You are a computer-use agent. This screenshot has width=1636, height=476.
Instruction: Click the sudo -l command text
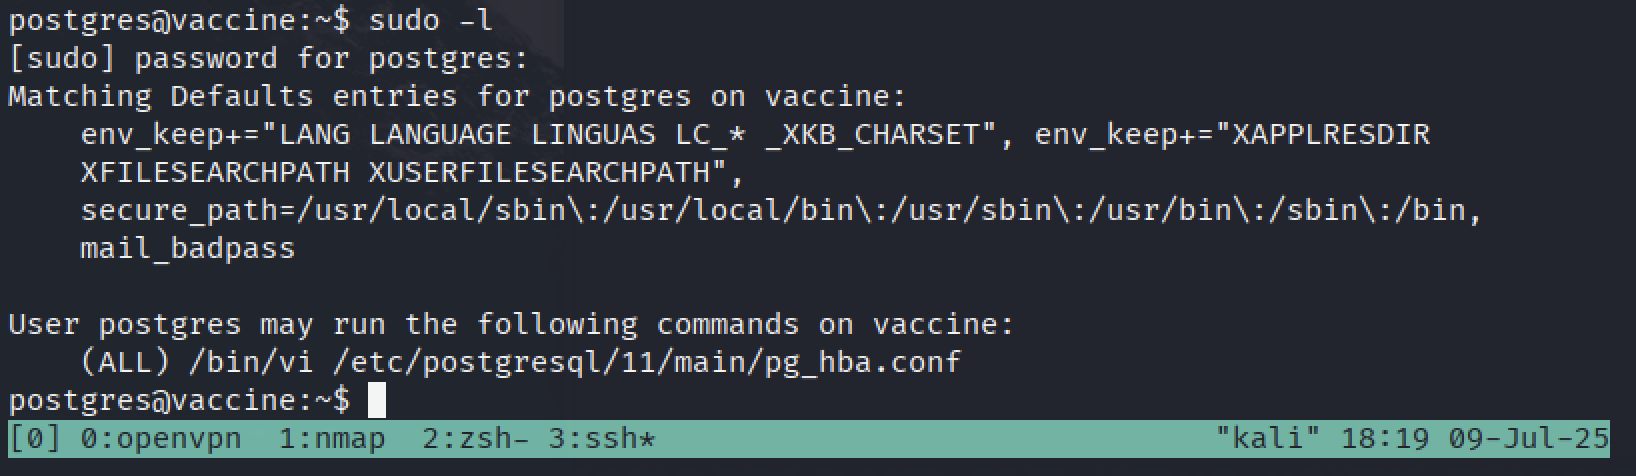pos(430,20)
